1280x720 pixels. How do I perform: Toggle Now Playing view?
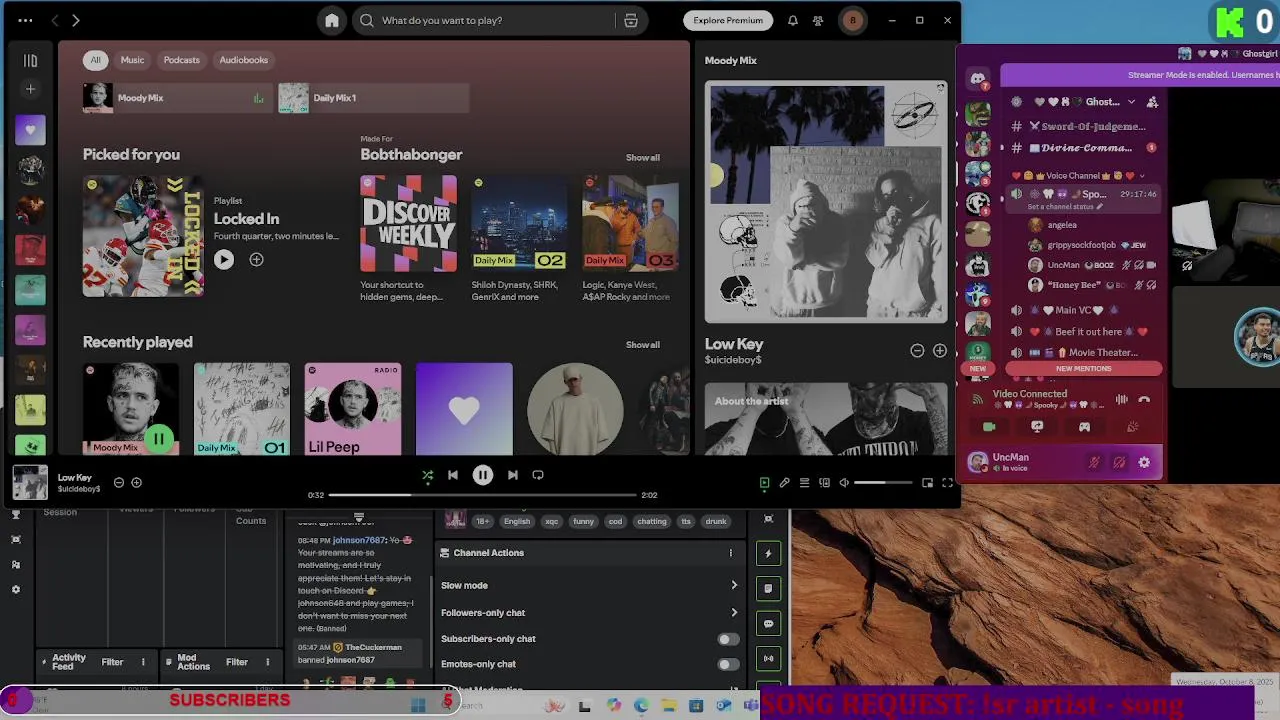(x=764, y=483)
